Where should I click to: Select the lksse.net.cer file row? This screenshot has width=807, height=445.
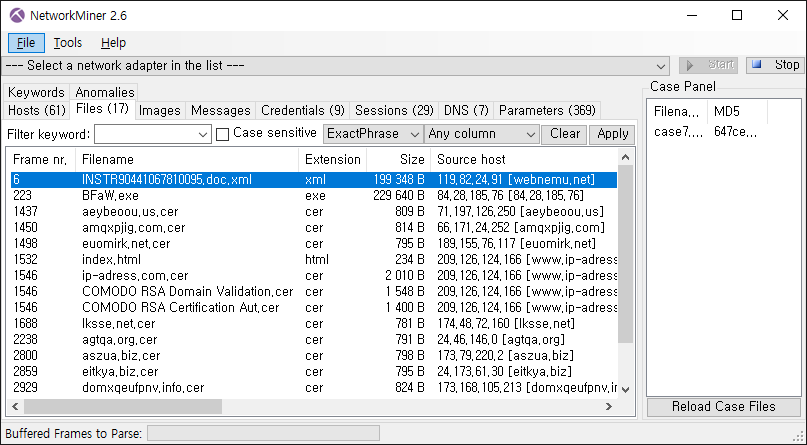(x=313, y=323)
